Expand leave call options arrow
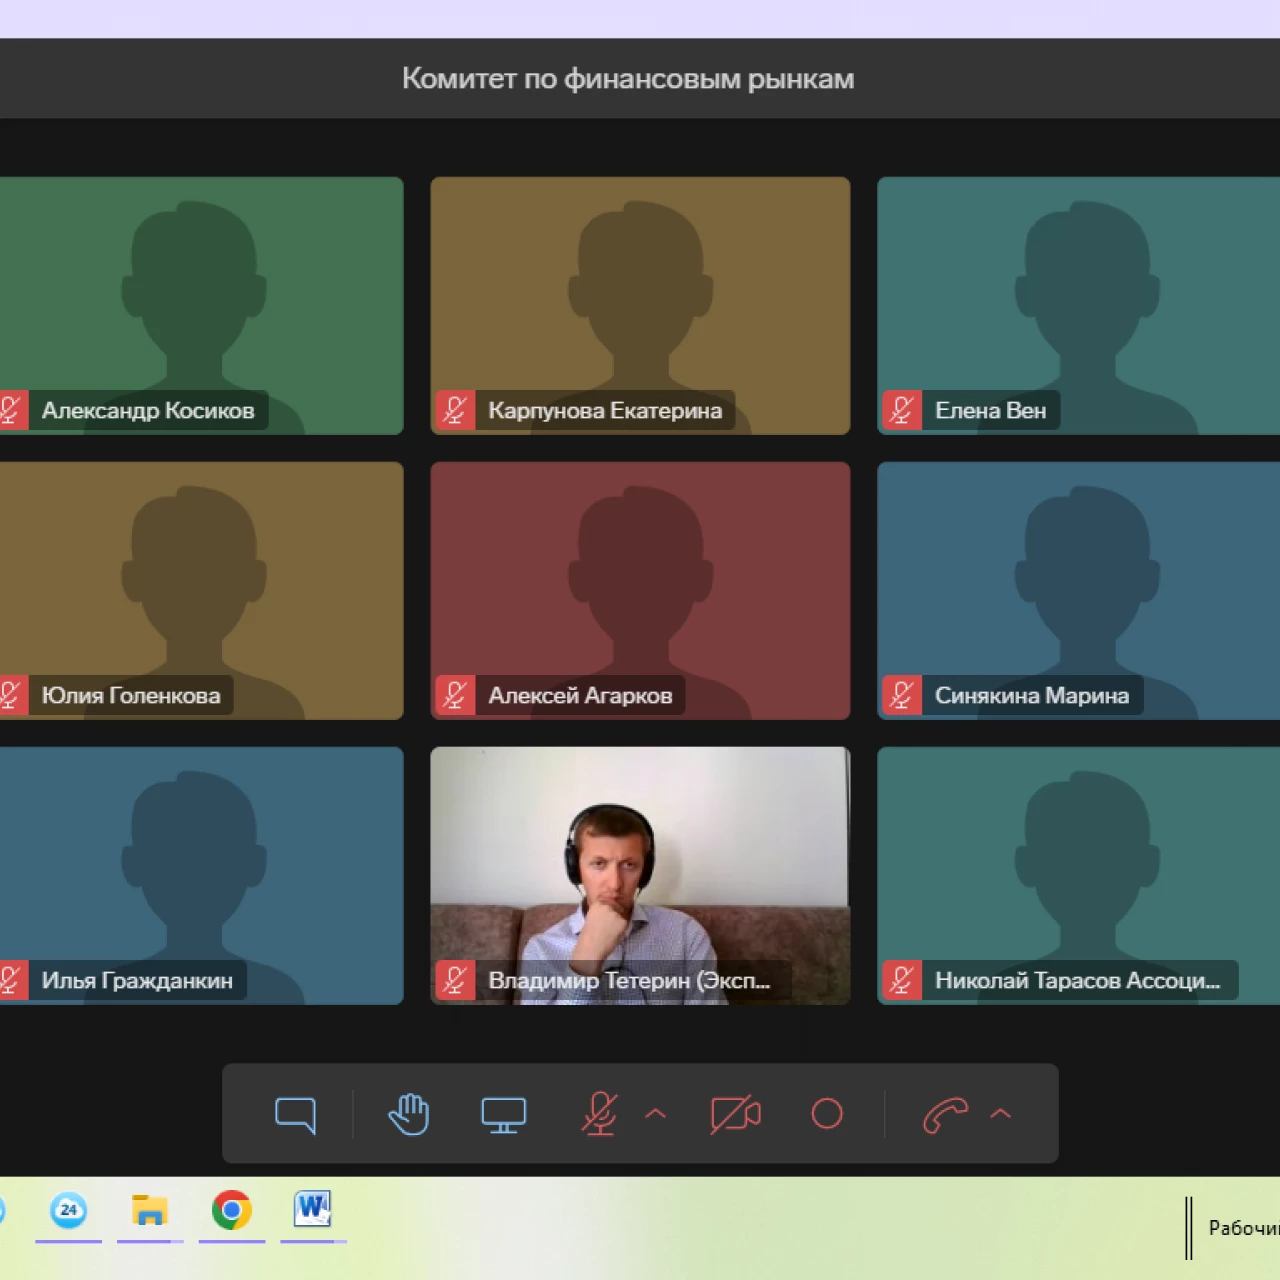The height and width of the screenshot is (1280, 1280). pyautogui.click(x=1000, y=1113)
